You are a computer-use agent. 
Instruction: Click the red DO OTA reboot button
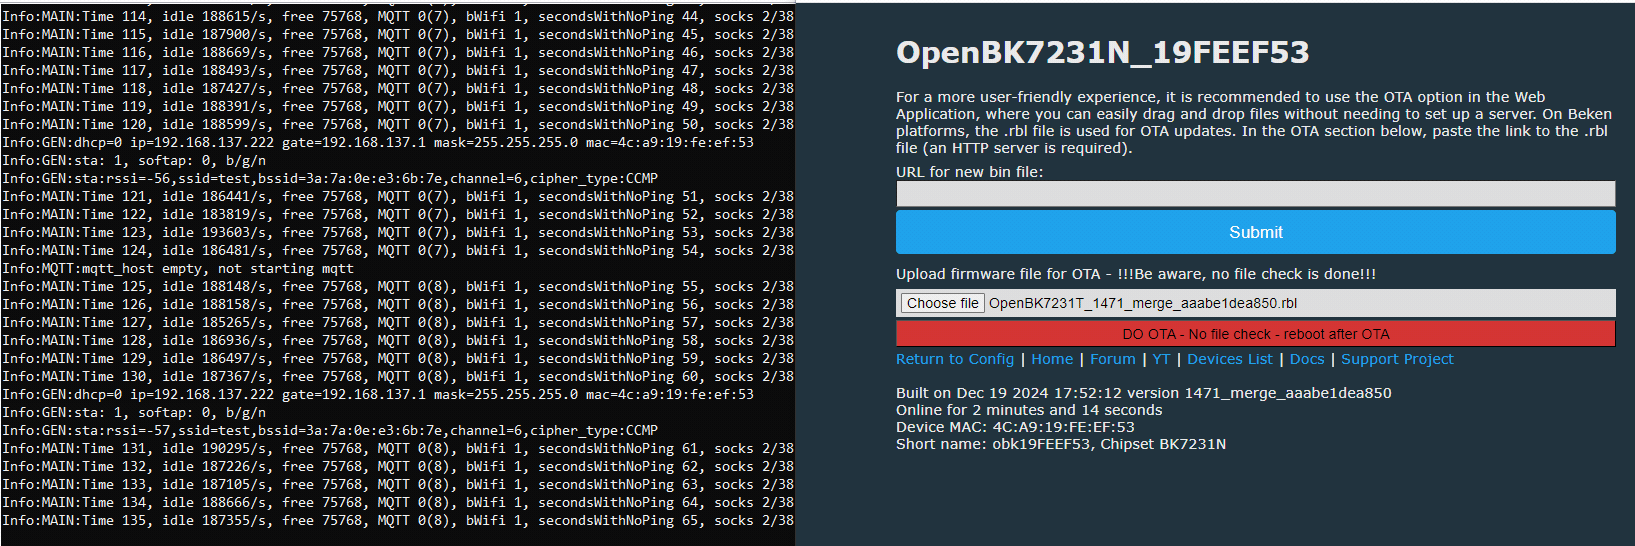tap(1255, 334)
